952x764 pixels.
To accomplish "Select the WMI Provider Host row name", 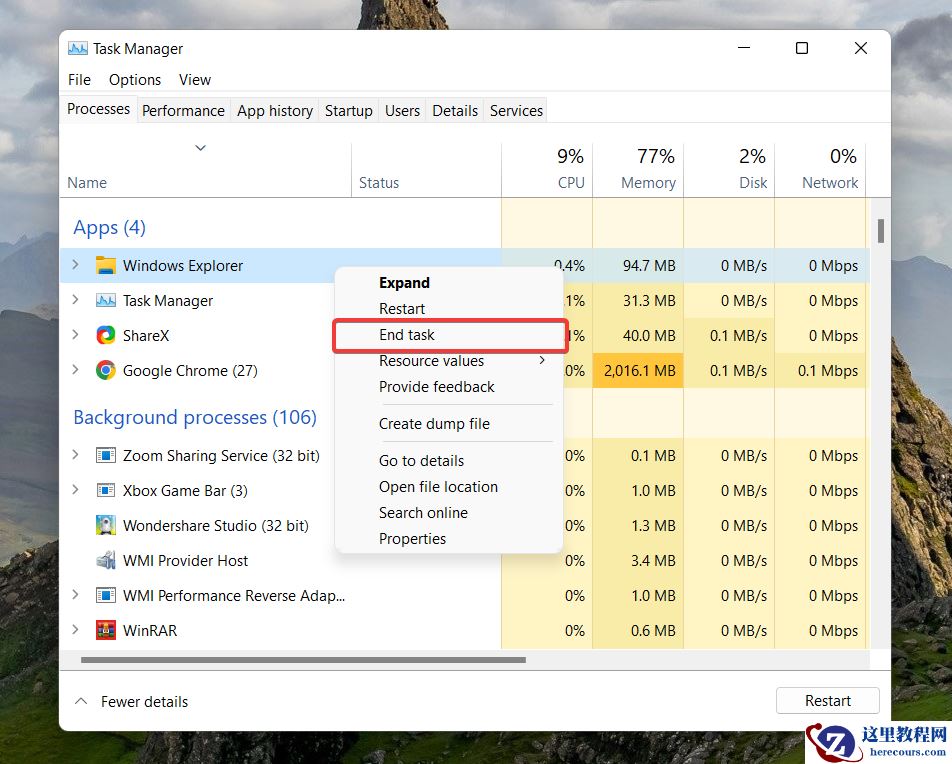I will (x=185, y=561).
